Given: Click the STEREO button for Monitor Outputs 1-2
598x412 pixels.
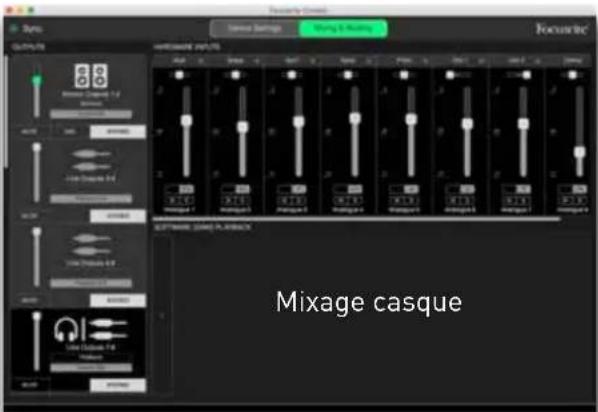Looking at the screenshot, I should pos(118,132).
